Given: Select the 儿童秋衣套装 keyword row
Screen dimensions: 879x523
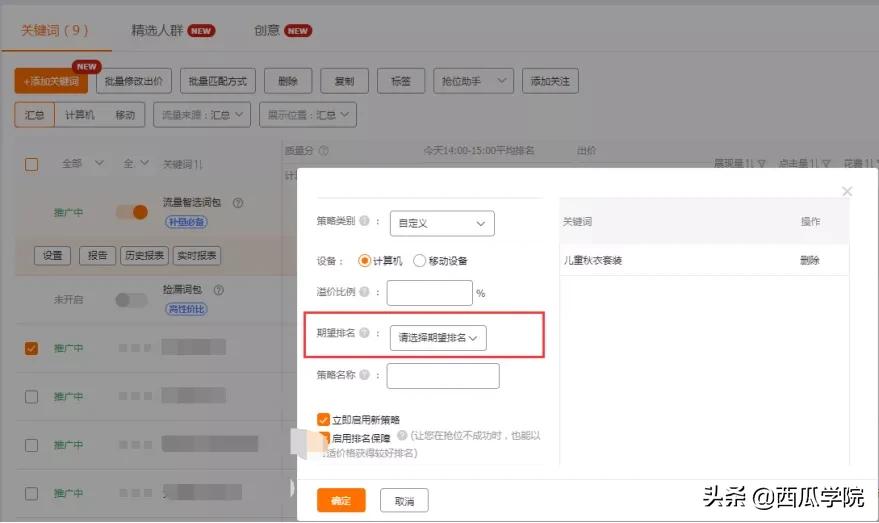Looking at the screenshot, I should pos(704,260).
